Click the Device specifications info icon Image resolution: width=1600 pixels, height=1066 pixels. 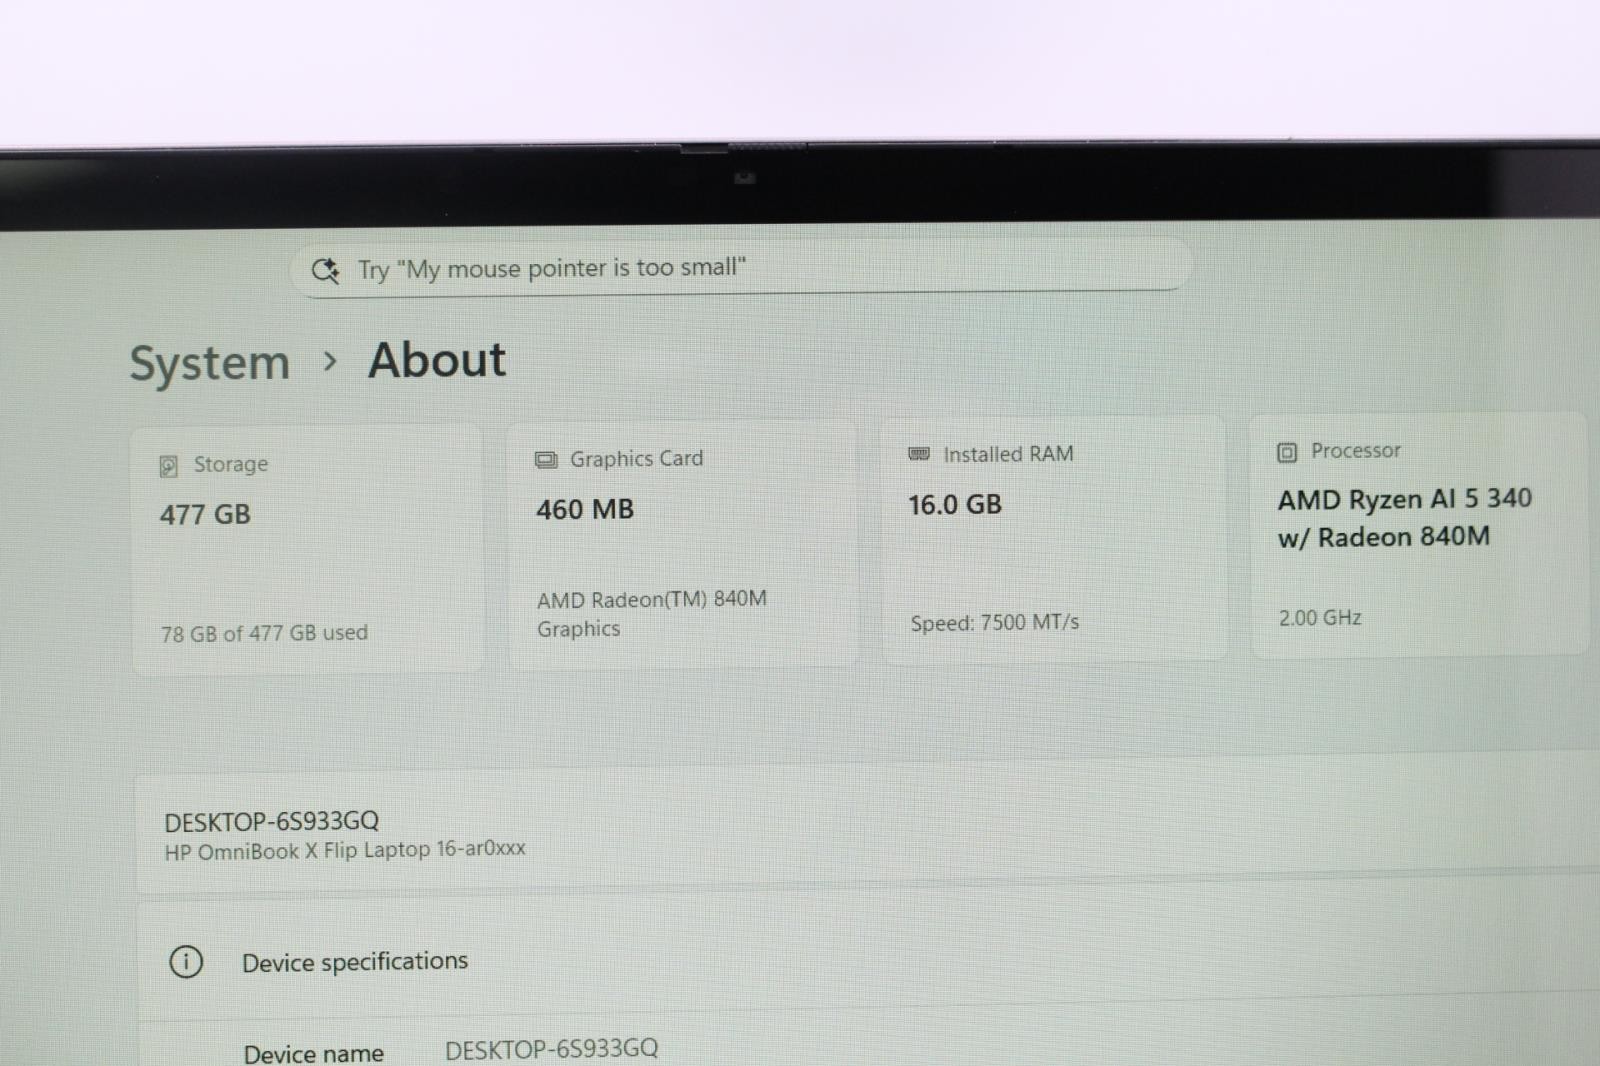pyautogui.click(x=186, y=962)
